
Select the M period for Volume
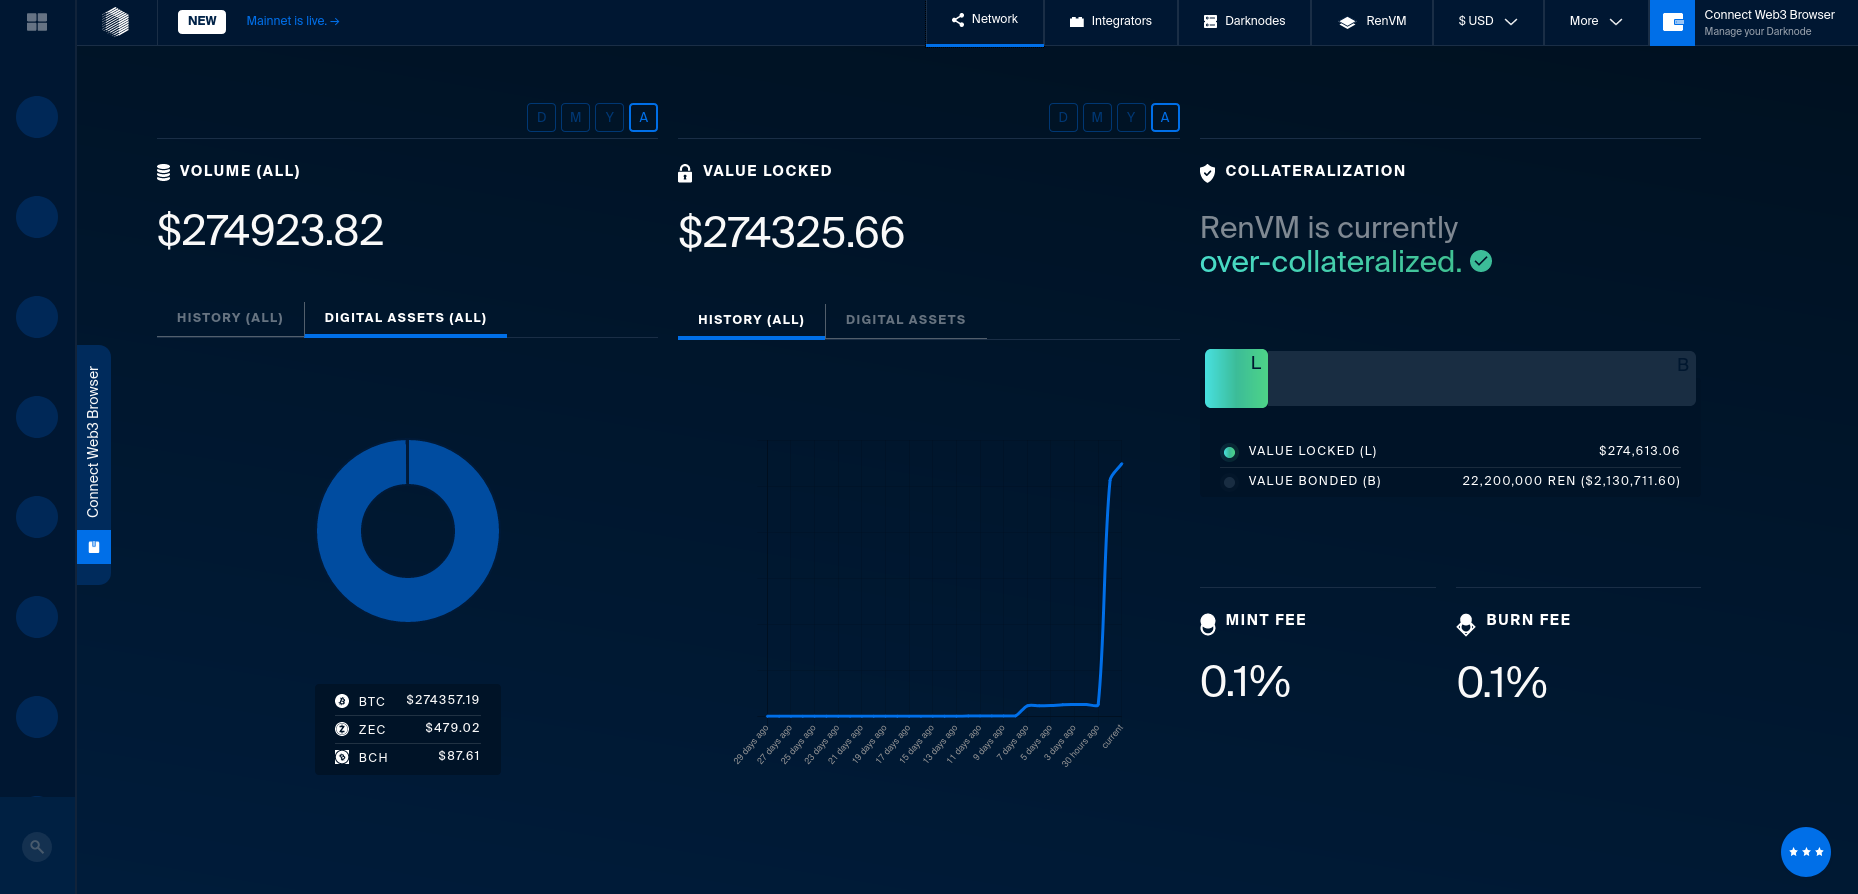[x=575, y=118]
